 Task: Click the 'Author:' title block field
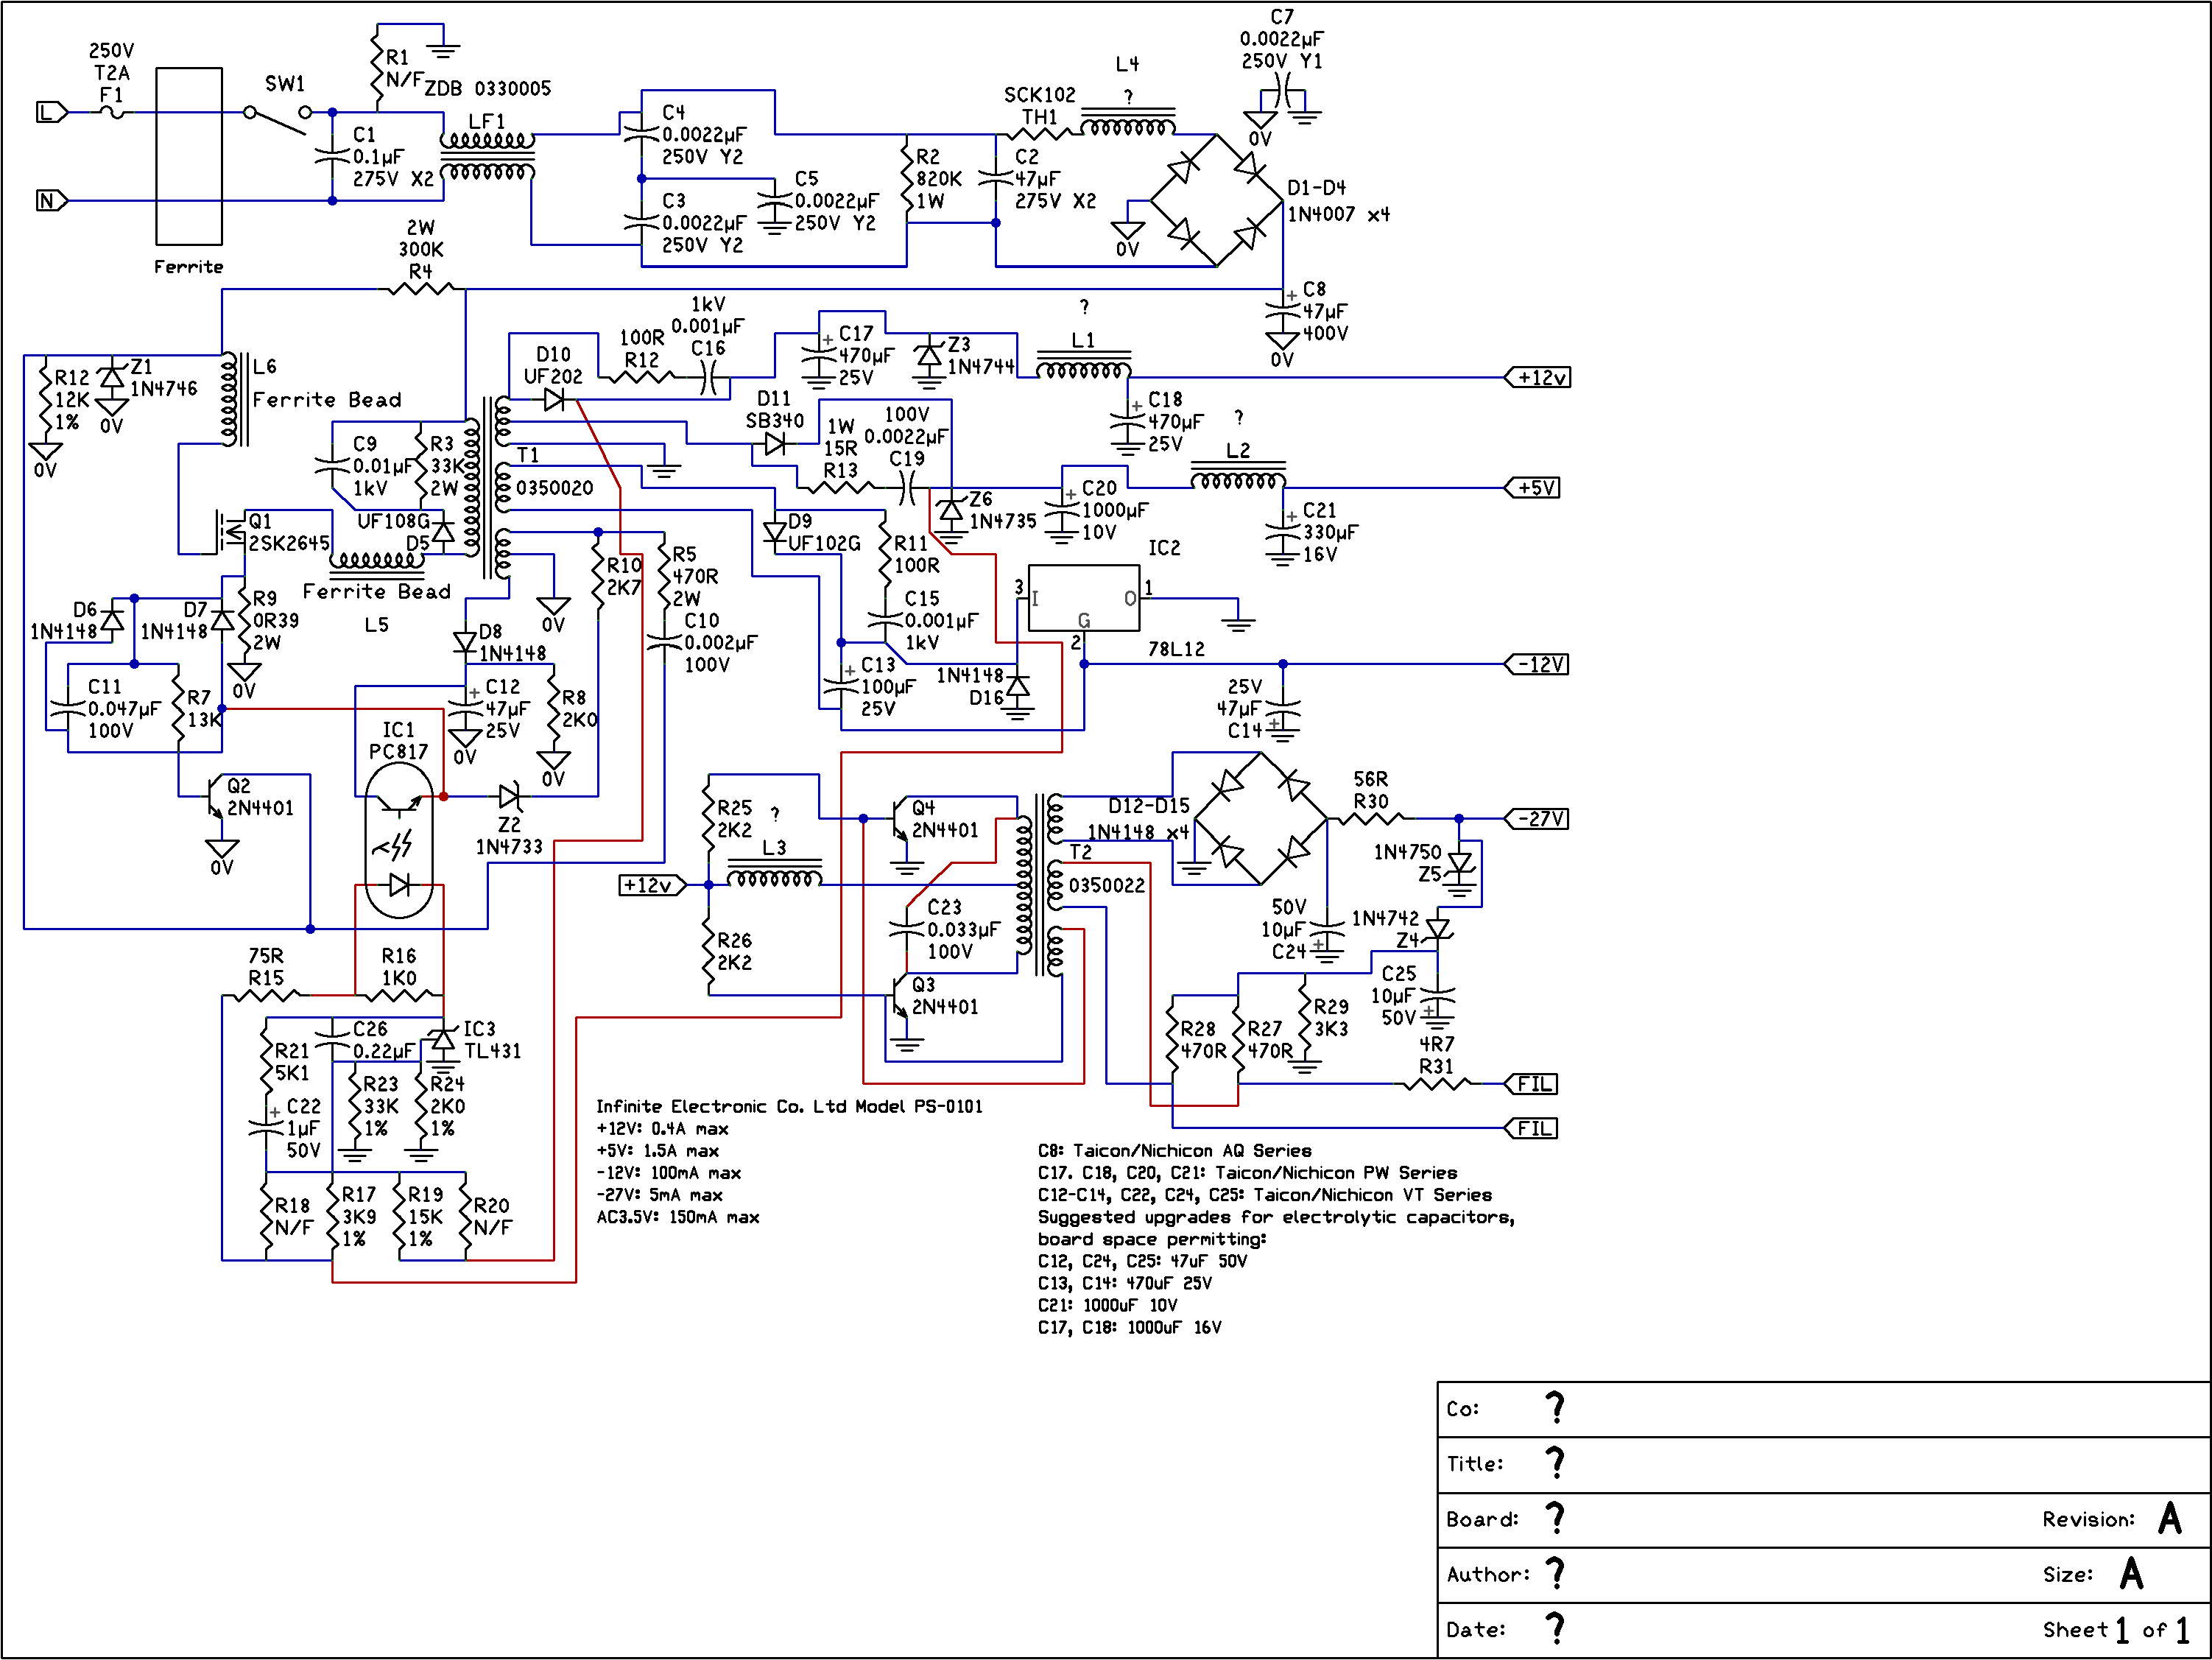pos(1740,1575)
